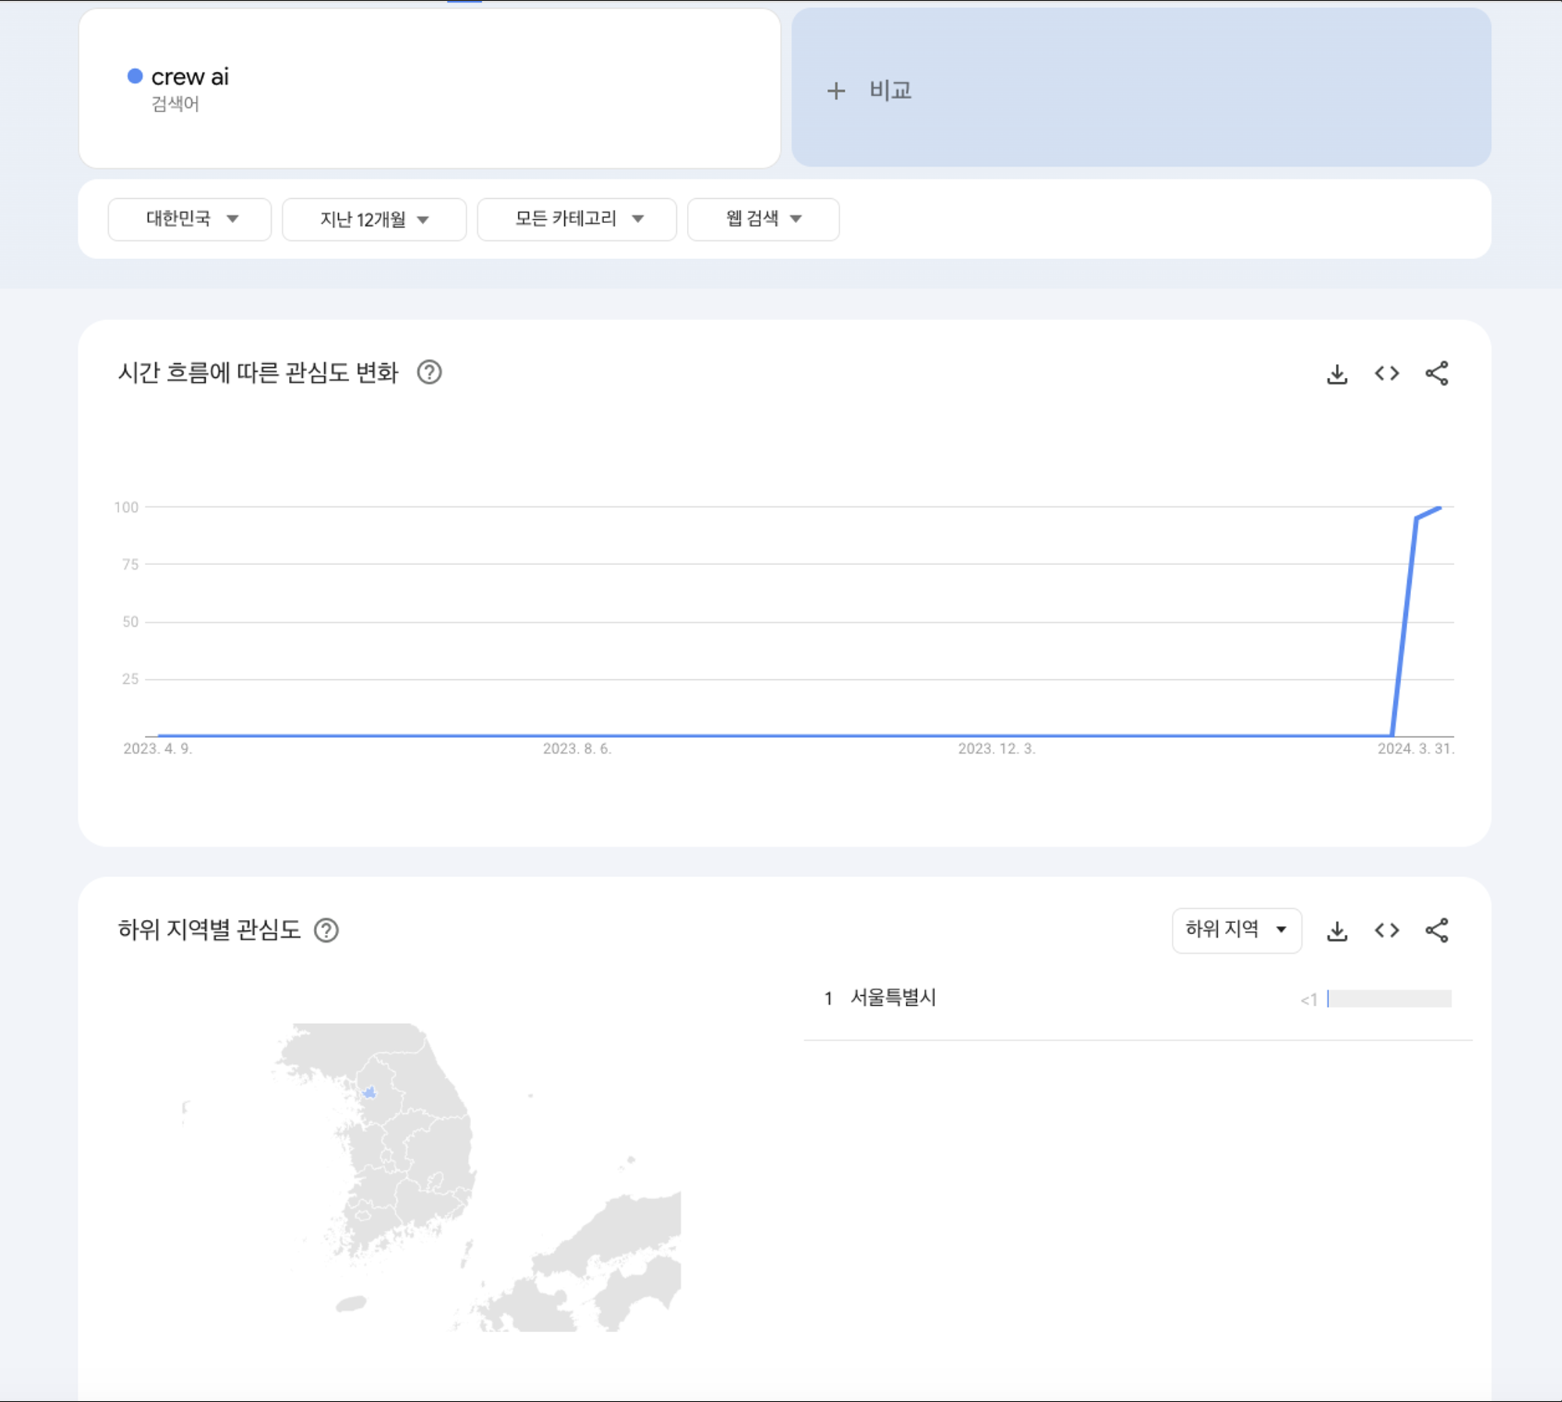Click the 비교 compare button
The height and width of the screenshot is (1402, 1562).
1141,88
